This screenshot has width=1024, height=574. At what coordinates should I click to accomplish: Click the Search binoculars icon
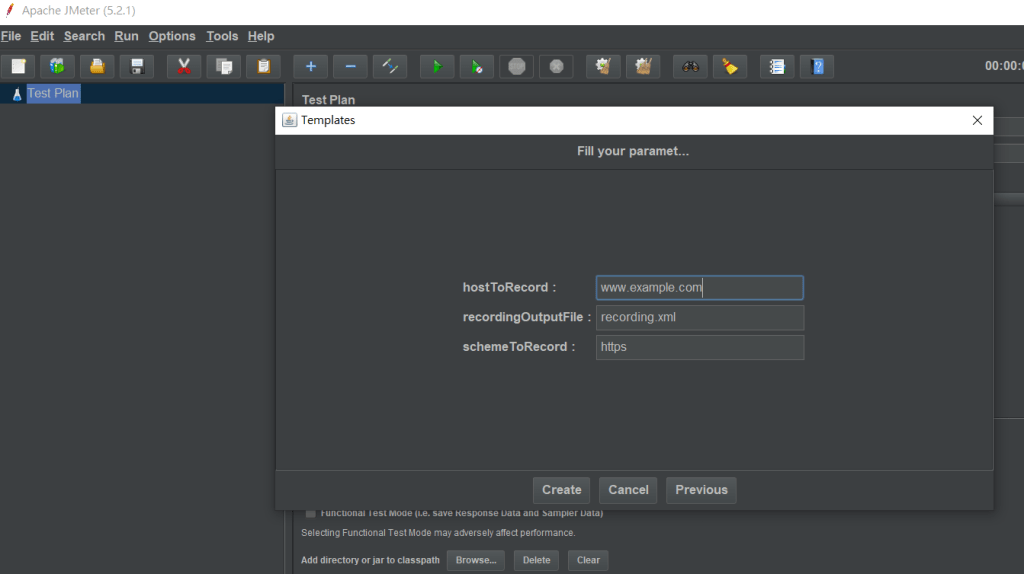690,67
